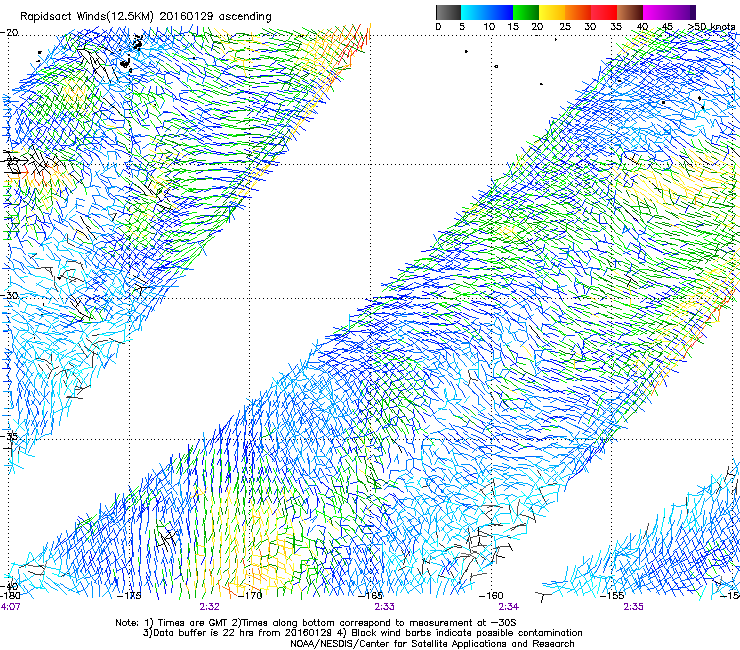Click the '-165' longitude axis label

click(371, 596)
